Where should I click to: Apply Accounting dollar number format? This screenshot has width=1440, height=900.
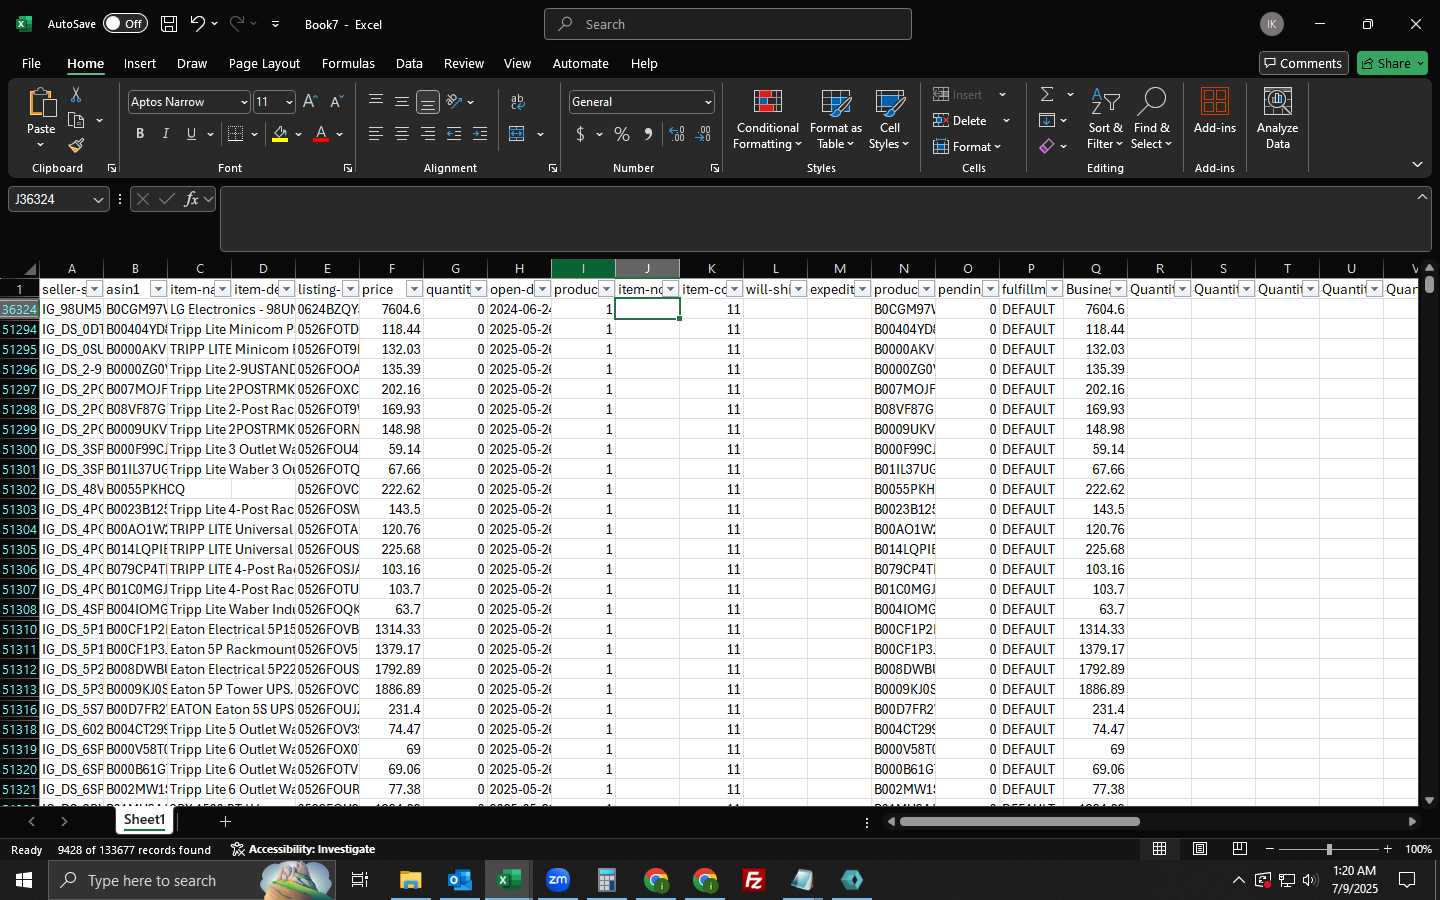580,134
